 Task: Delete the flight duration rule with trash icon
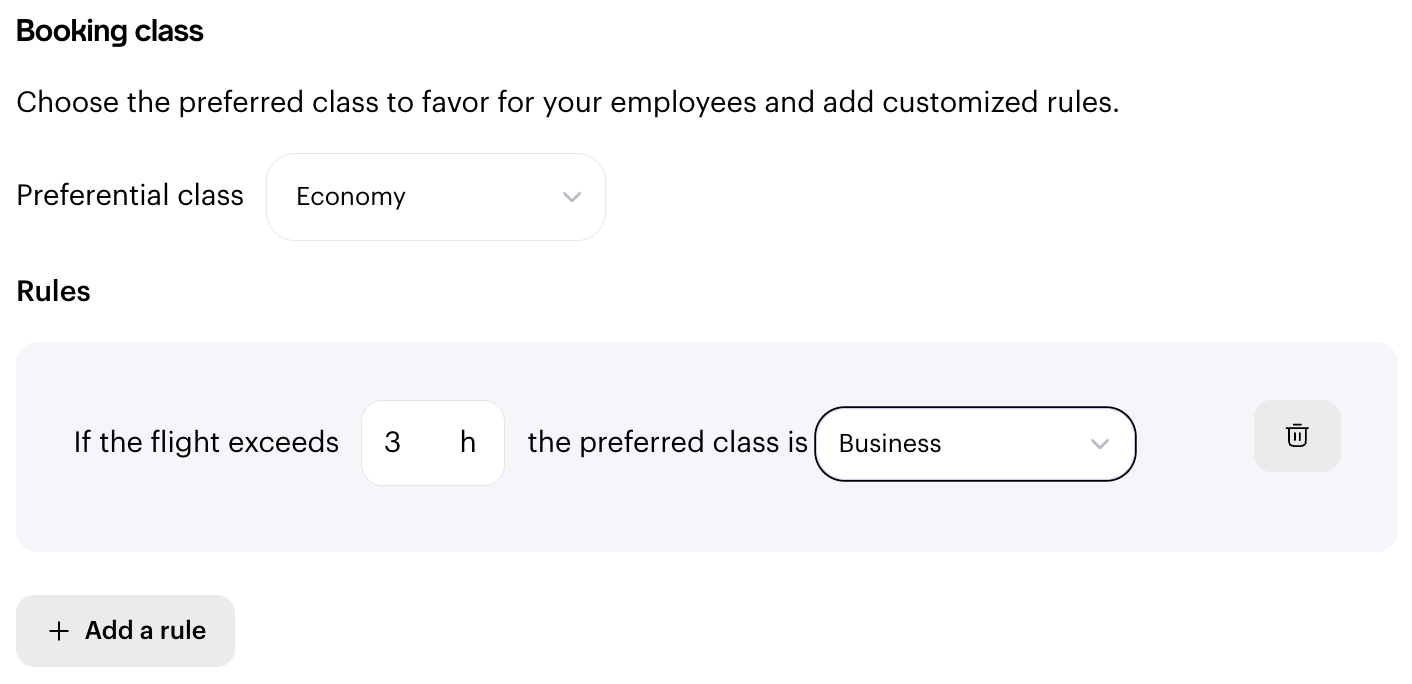1297,436
